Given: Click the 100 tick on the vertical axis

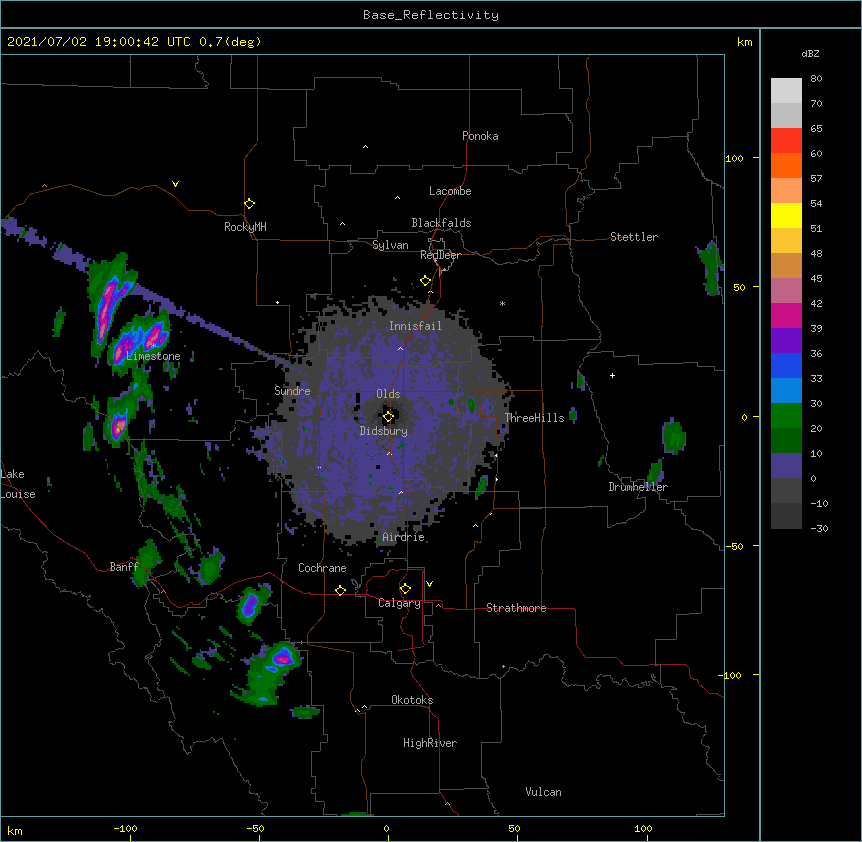Looking at the screenshot, I should click(734, 158).
